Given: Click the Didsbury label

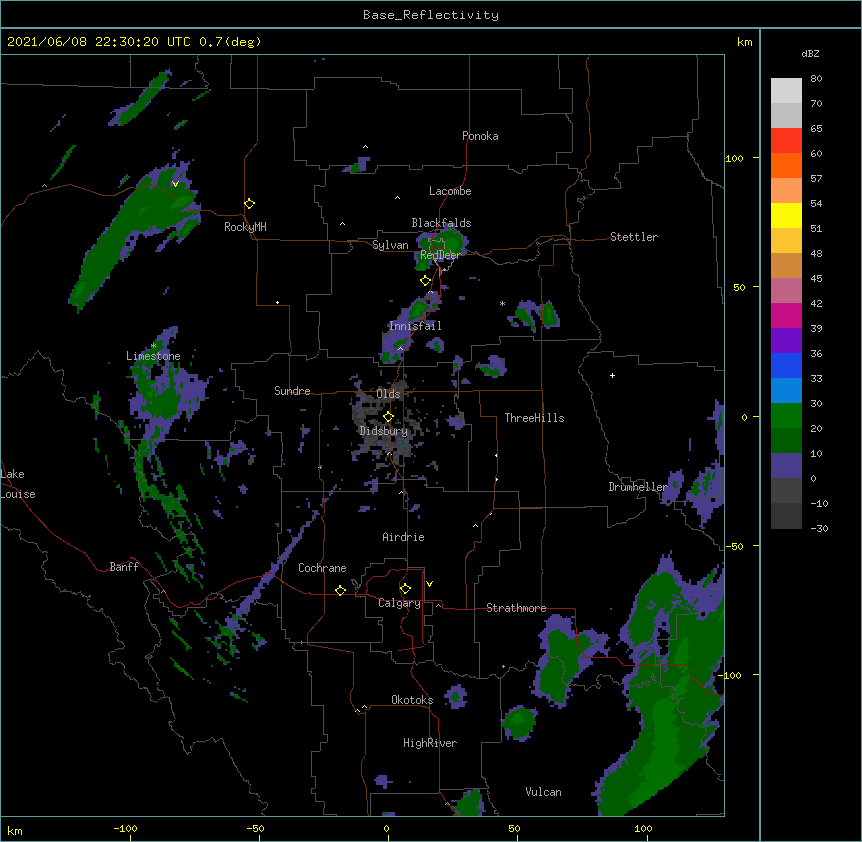Looking at the screenshot, I should tap(384, 431).
